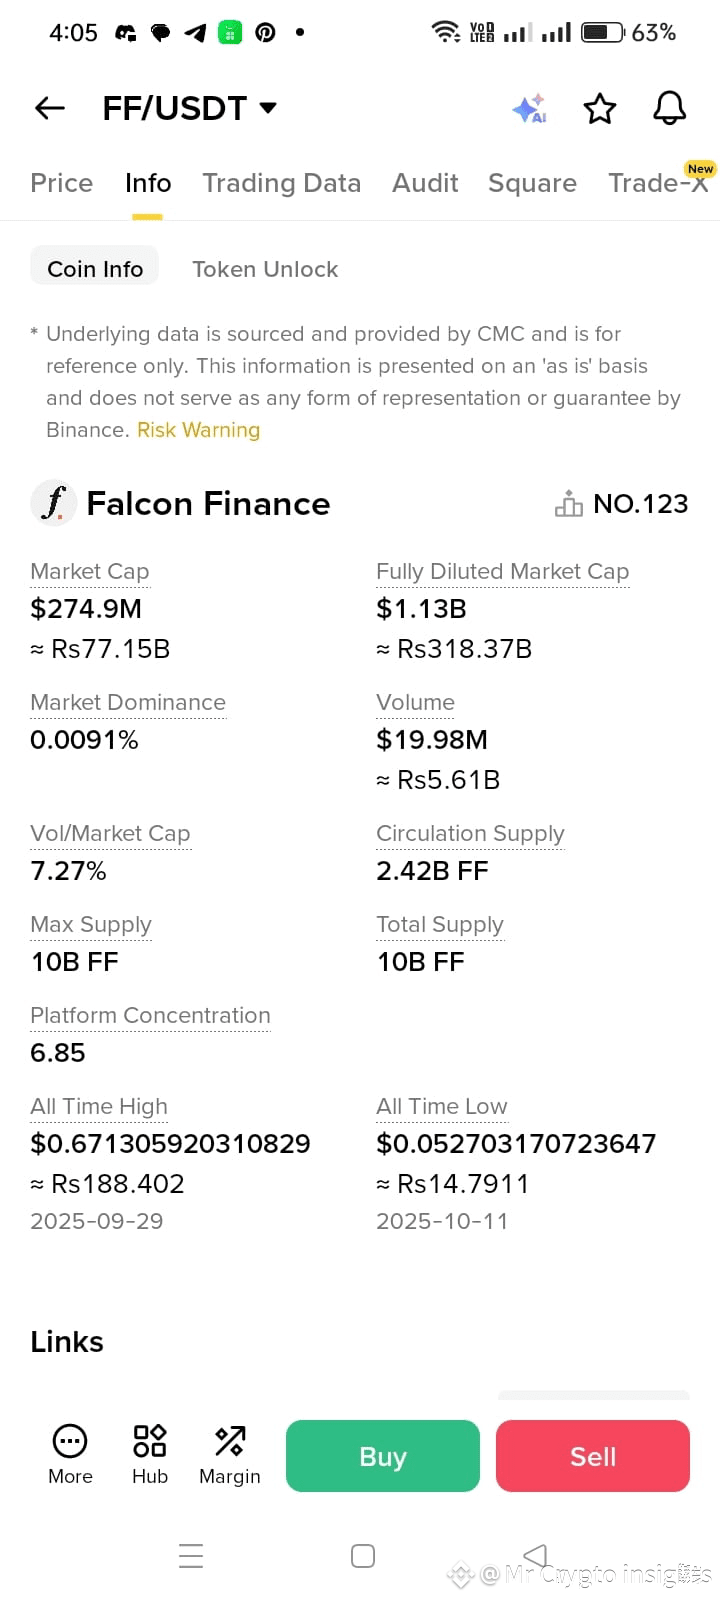This screenshot has height=1600, width=720.
Task: Open Margin trading icon
Action: pos(230,1441)
